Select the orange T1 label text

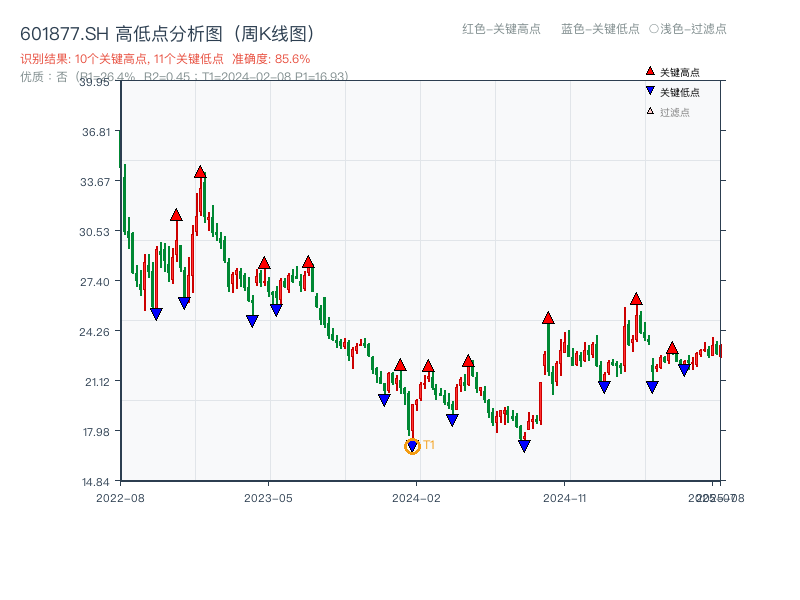pos(429,445)
